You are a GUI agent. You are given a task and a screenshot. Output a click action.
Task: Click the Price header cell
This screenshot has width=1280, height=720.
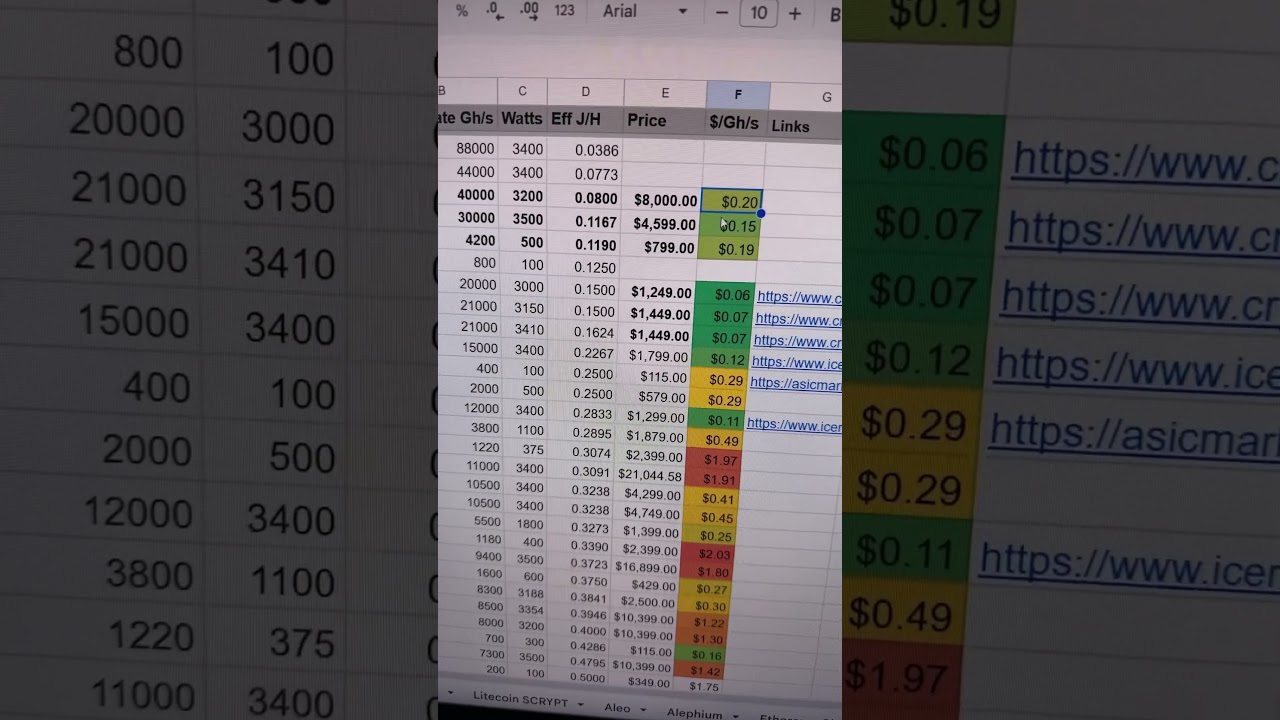[664, 120]
